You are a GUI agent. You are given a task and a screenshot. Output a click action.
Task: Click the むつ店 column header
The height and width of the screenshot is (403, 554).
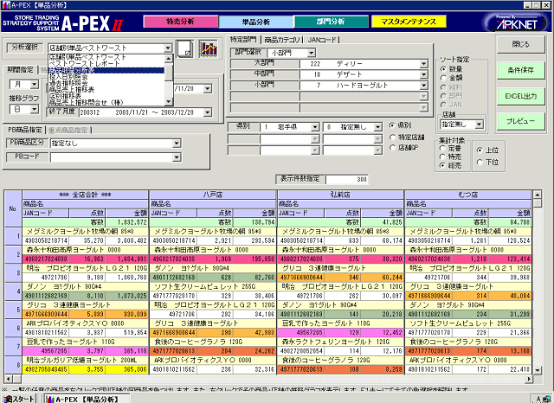[x=468, y=195]
